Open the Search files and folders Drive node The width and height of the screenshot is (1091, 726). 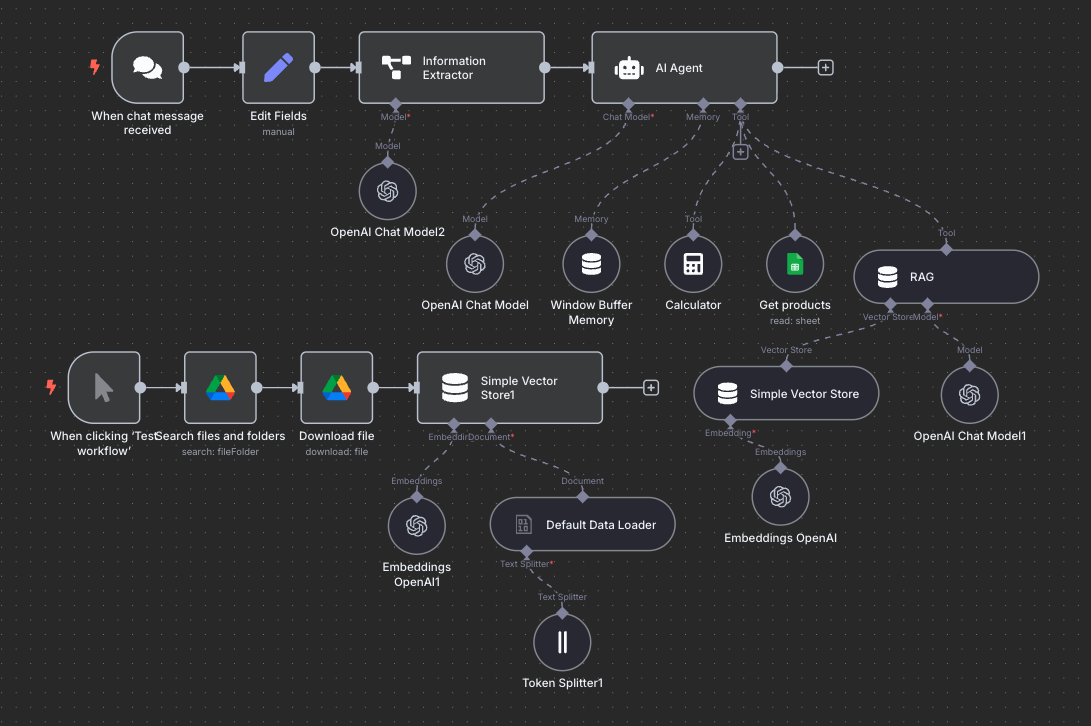coord(221,388)
